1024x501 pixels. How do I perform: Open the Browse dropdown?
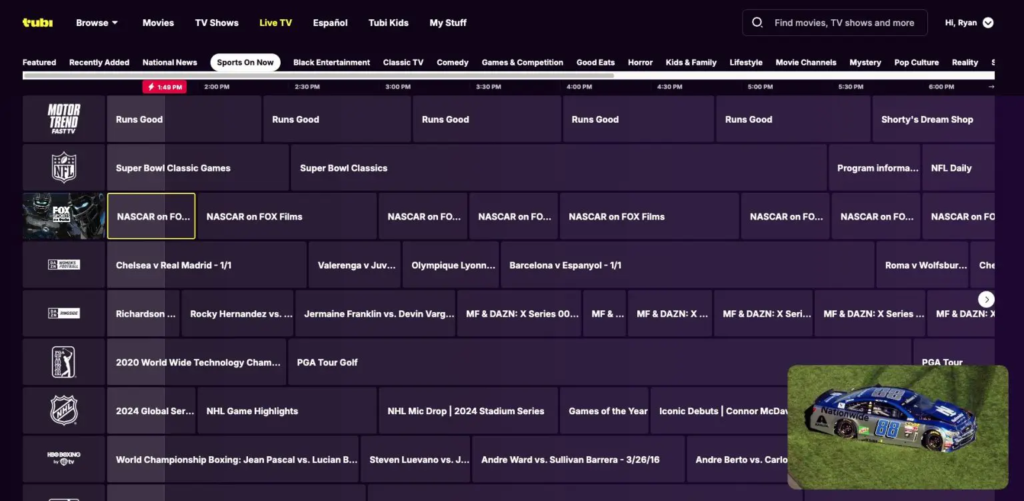coord(97,23)
